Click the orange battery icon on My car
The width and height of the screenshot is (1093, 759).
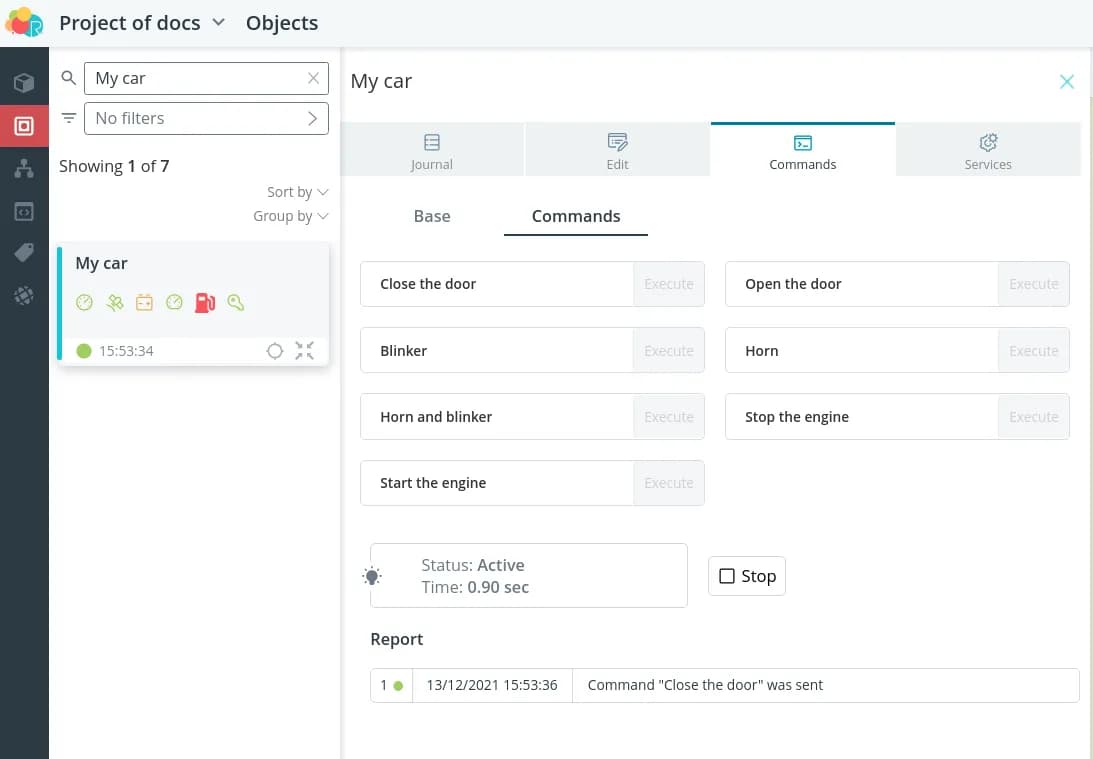145,302
